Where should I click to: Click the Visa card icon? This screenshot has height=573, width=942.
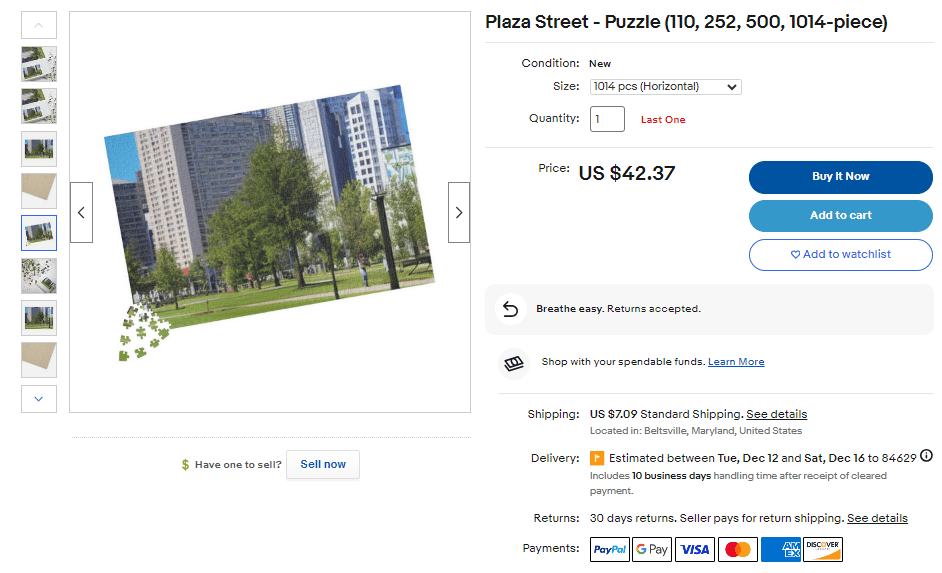click(695, 549)
